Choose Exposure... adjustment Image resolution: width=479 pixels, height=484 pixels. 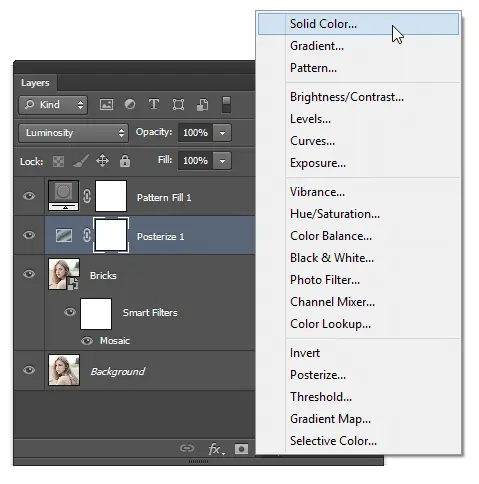(358, 163)
